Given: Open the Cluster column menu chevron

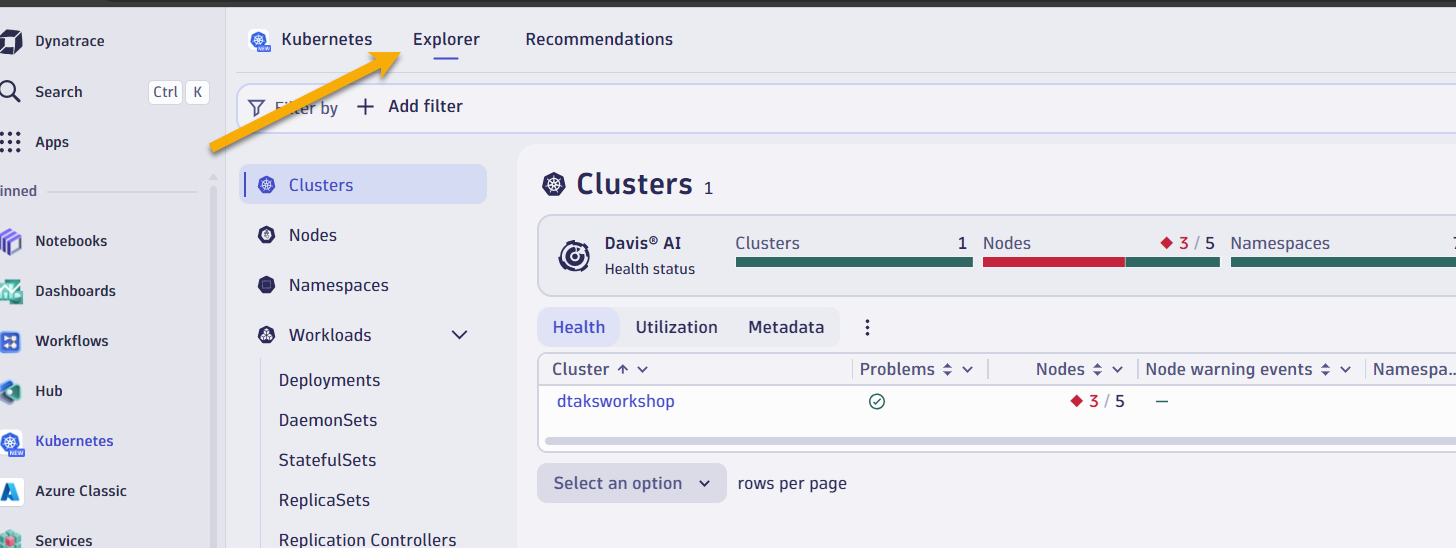Looking at the screenshot, I should tap(643, 370).
